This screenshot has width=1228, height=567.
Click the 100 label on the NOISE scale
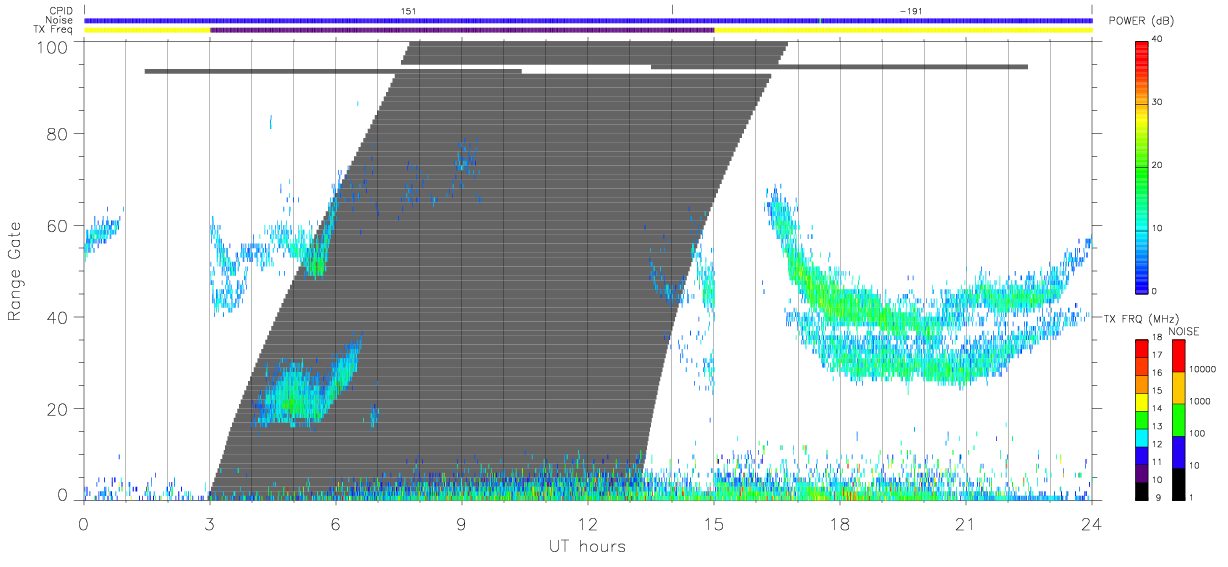click(1198, 434)
